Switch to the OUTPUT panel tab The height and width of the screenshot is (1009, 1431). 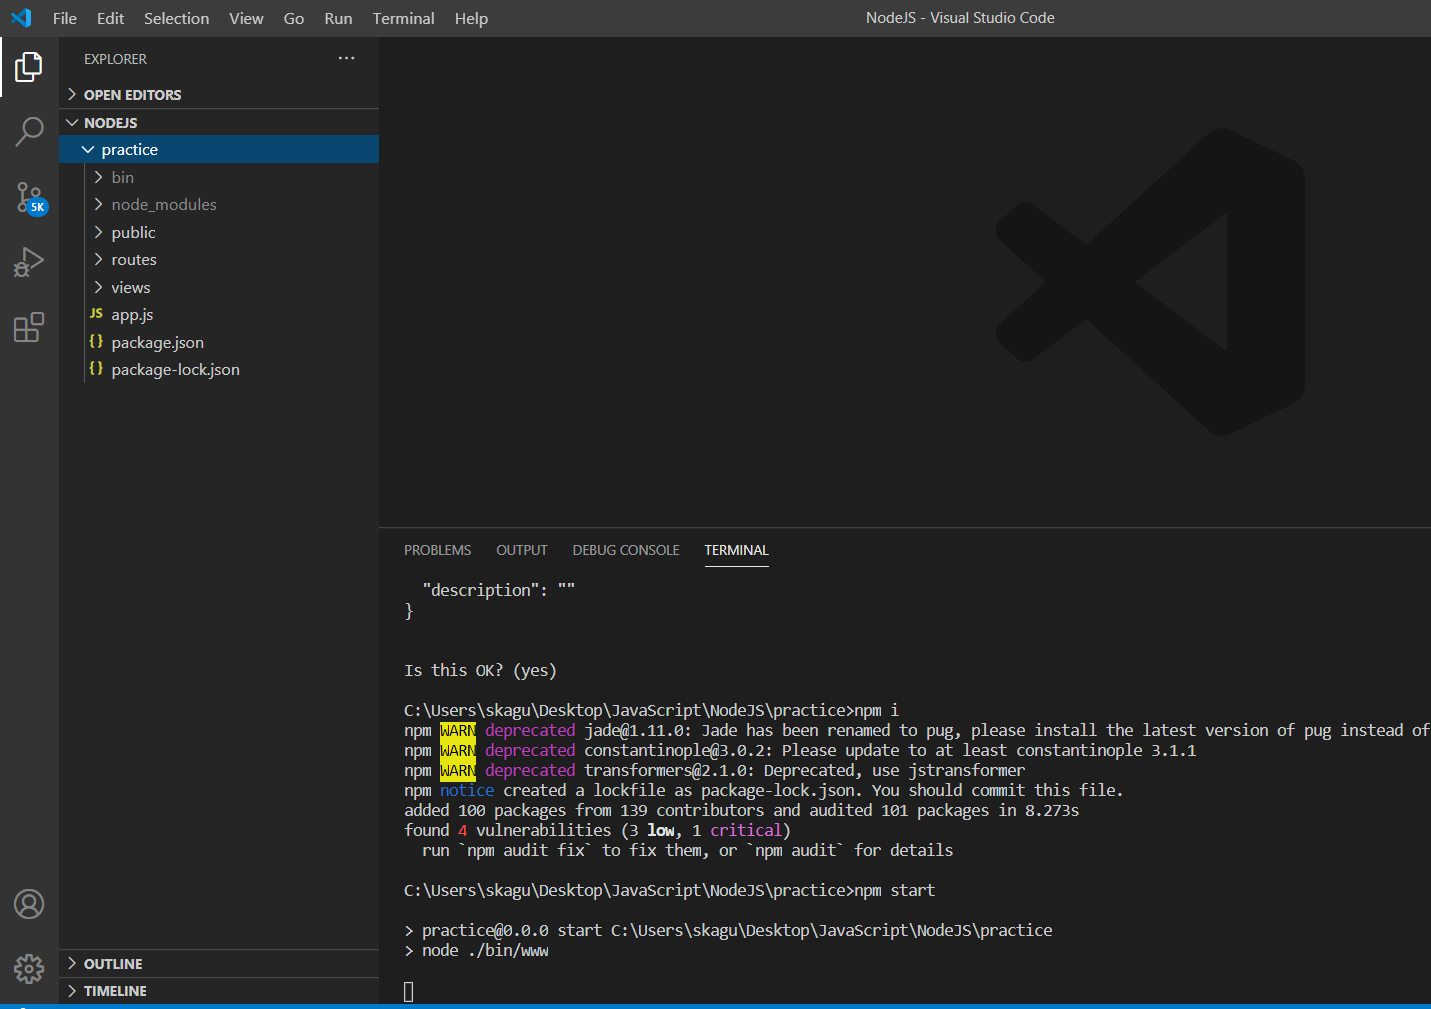522,550
